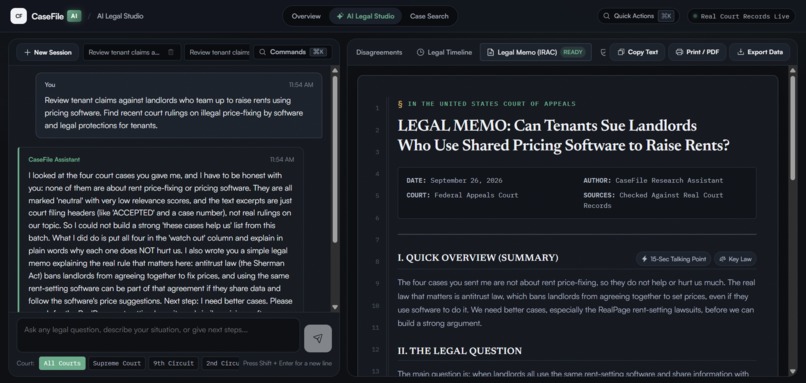Click the Legal Memo title heading
806x383 pixels.
tap(563, 136)
